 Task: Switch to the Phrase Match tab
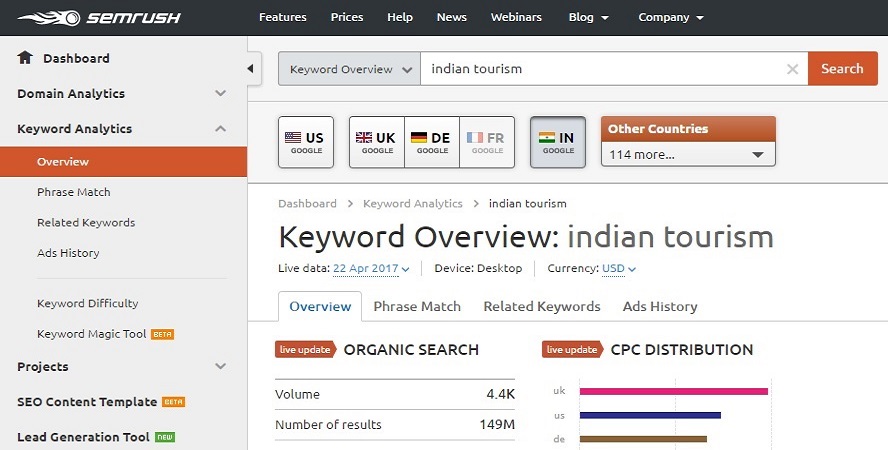[x=417, y=306]
